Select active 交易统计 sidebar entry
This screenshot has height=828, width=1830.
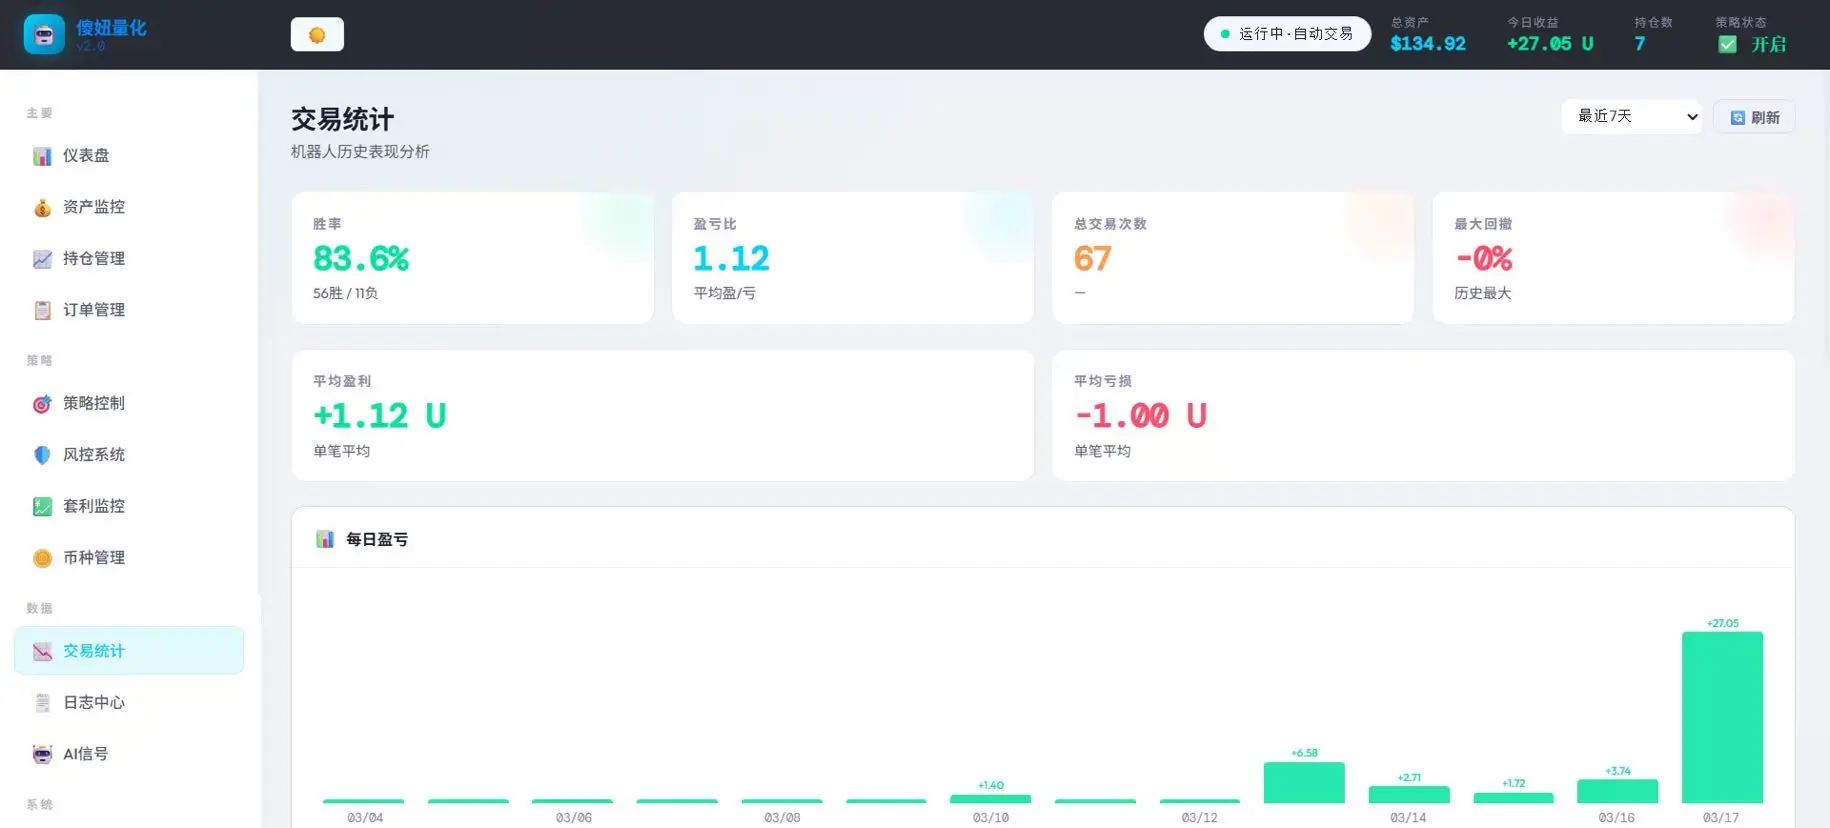[129, 651]
